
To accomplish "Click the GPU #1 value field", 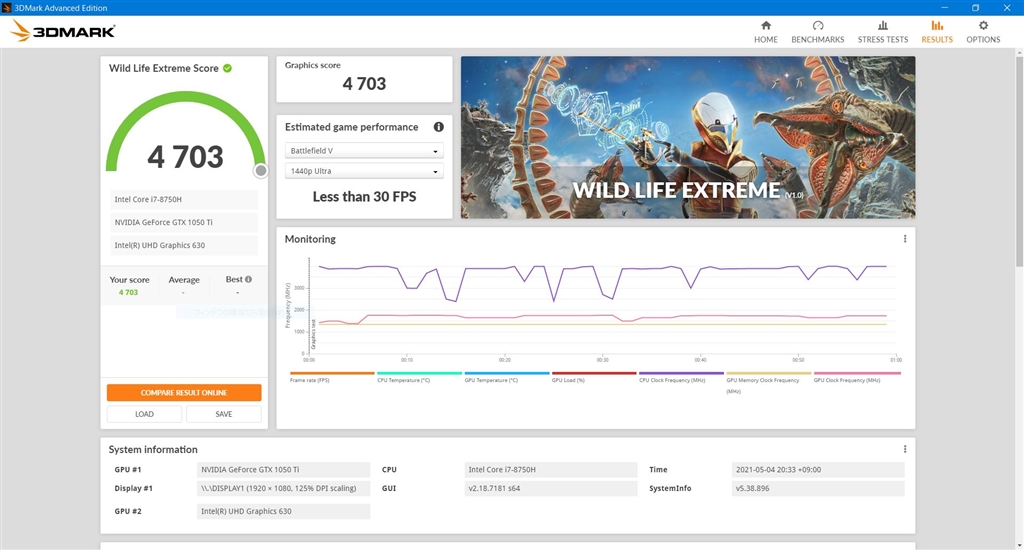I will (283, 470).
